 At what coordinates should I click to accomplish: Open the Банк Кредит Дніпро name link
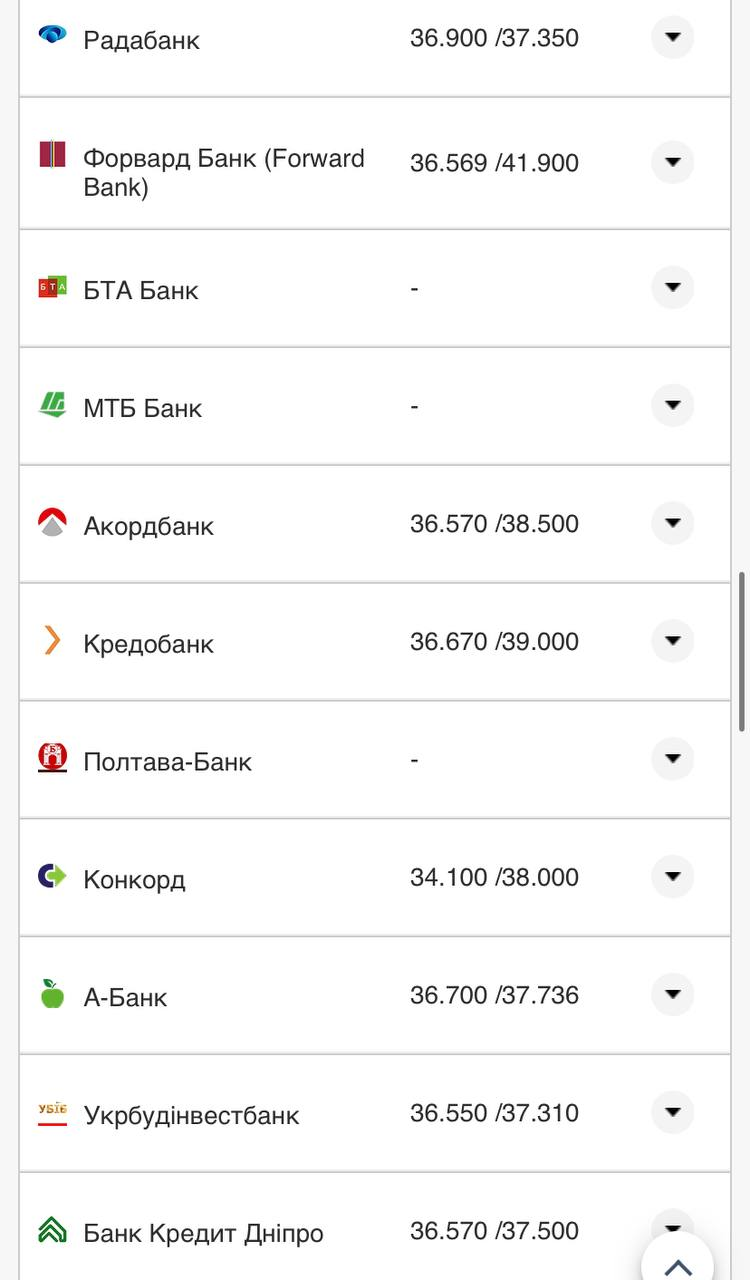[203, 1233]
